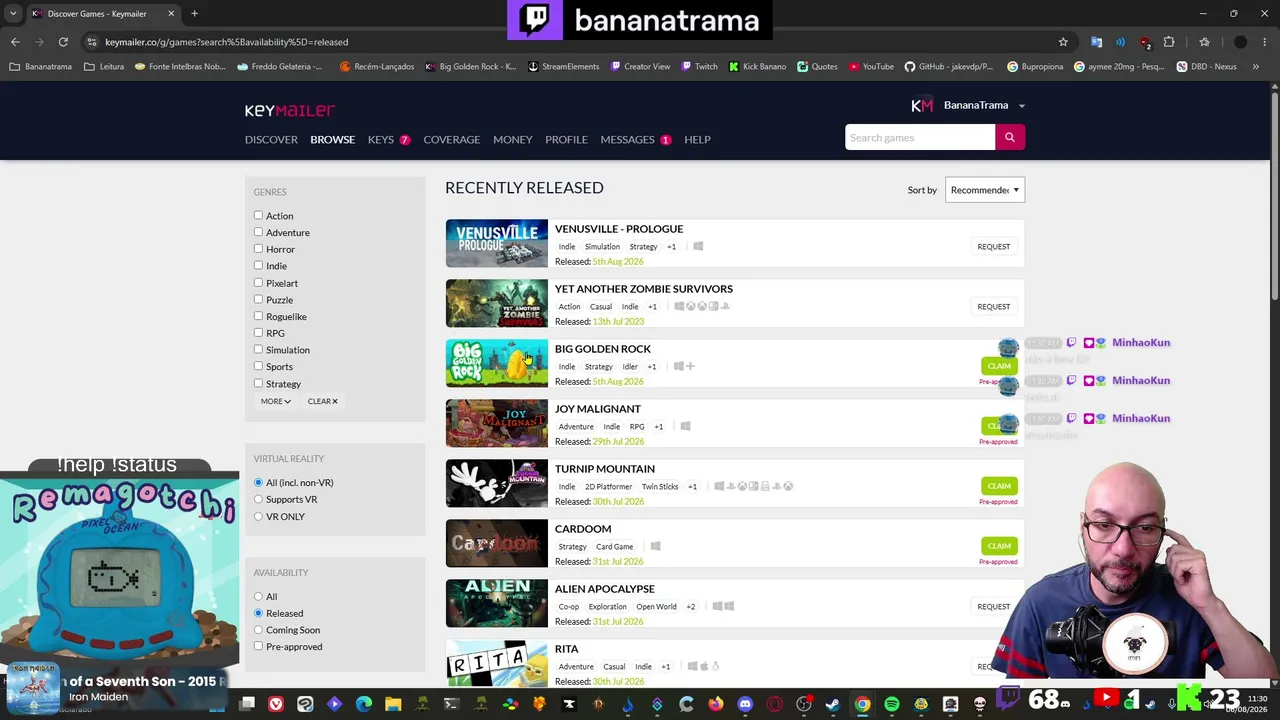Image resolution: width=1280 pixels, height=720 pixels.
Task: Reload the page with the refresh icon
Action: pos(63,42)
